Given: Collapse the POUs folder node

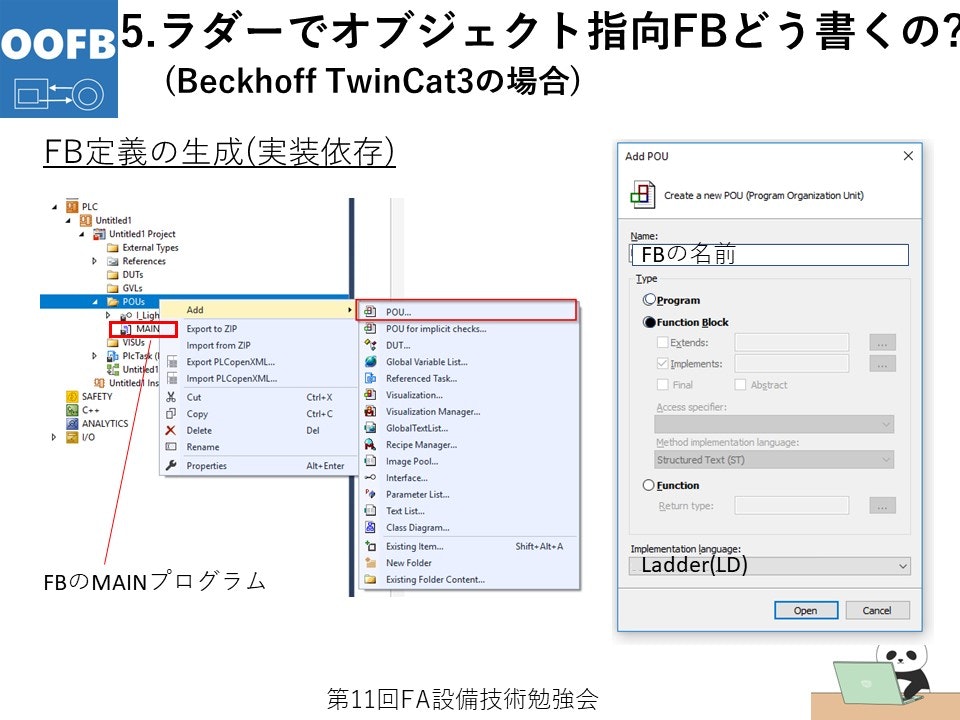Looking at the screenshot, I should point(95,302).
